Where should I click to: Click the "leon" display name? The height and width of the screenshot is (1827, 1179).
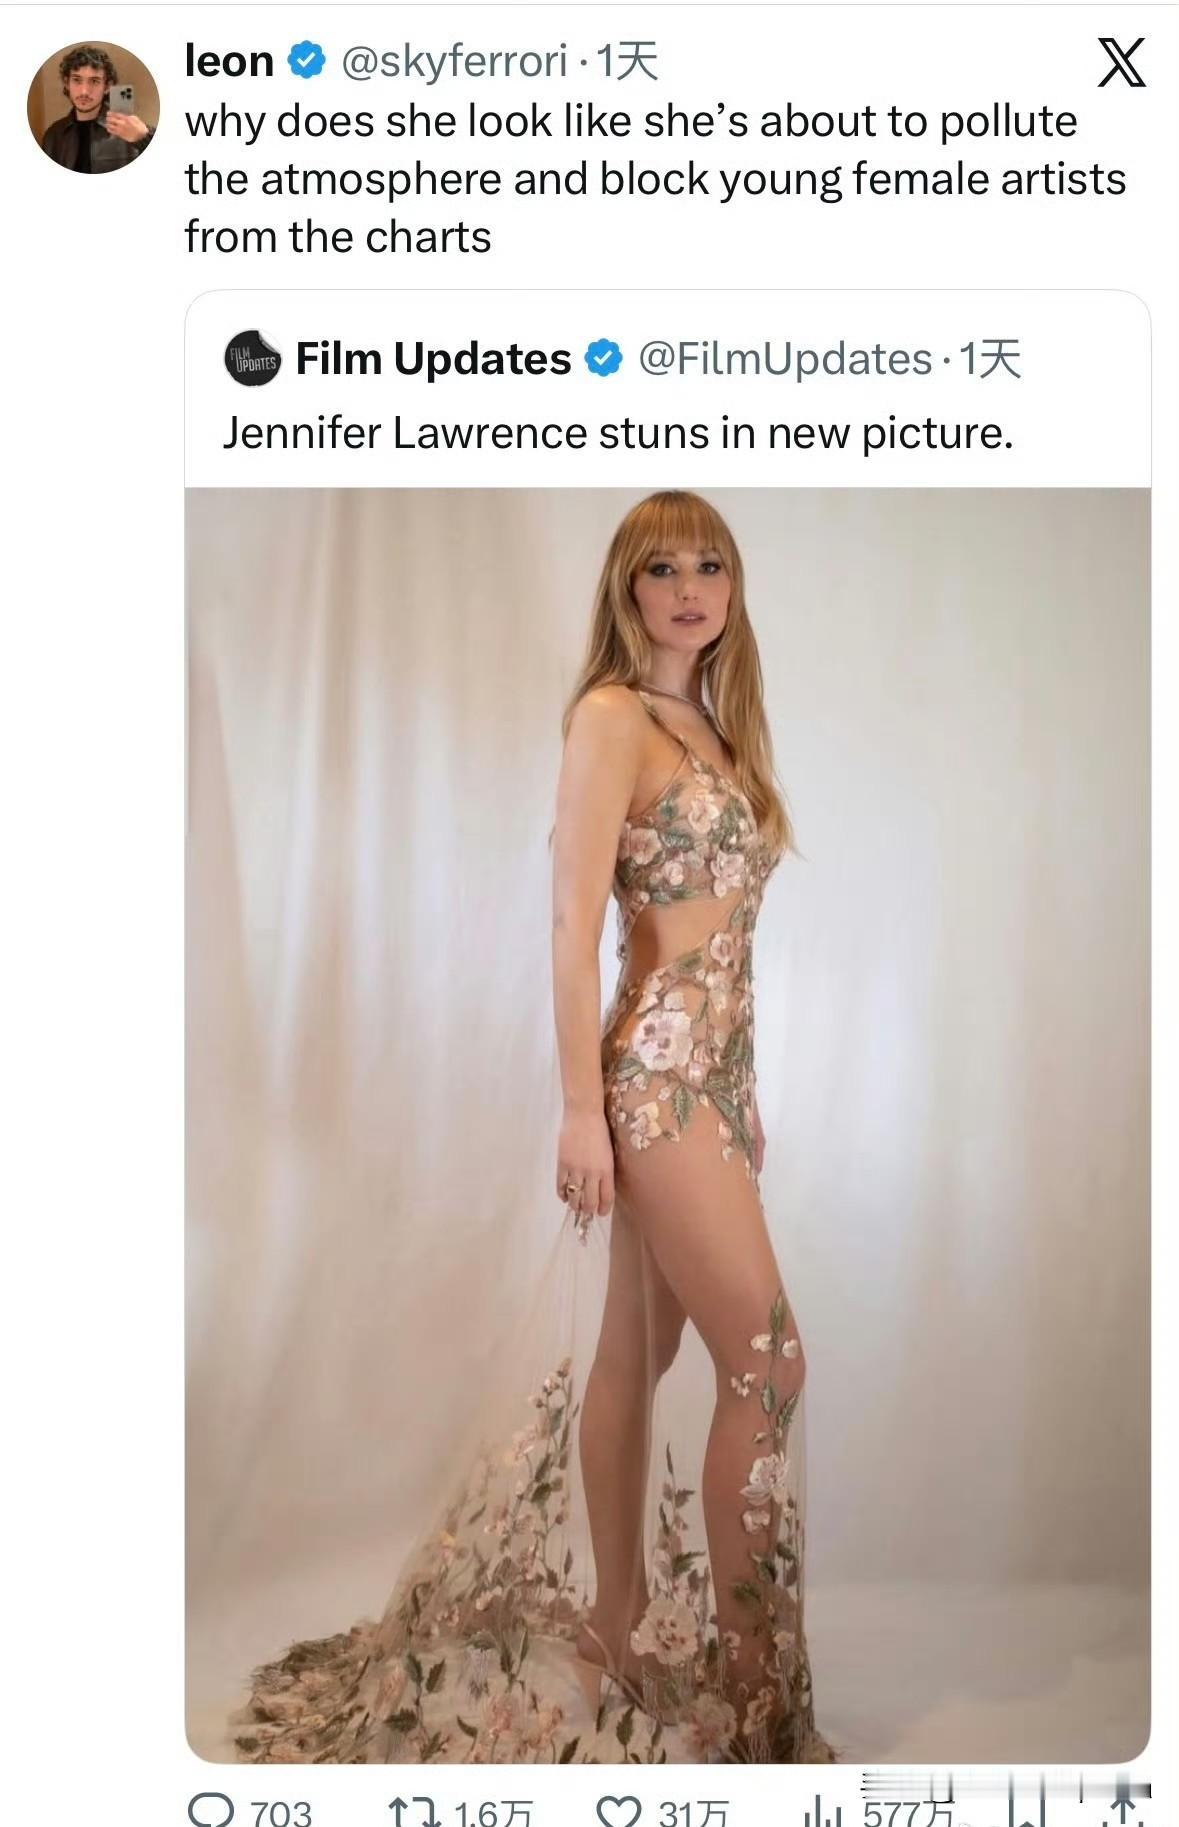click(x=229, y=62)
